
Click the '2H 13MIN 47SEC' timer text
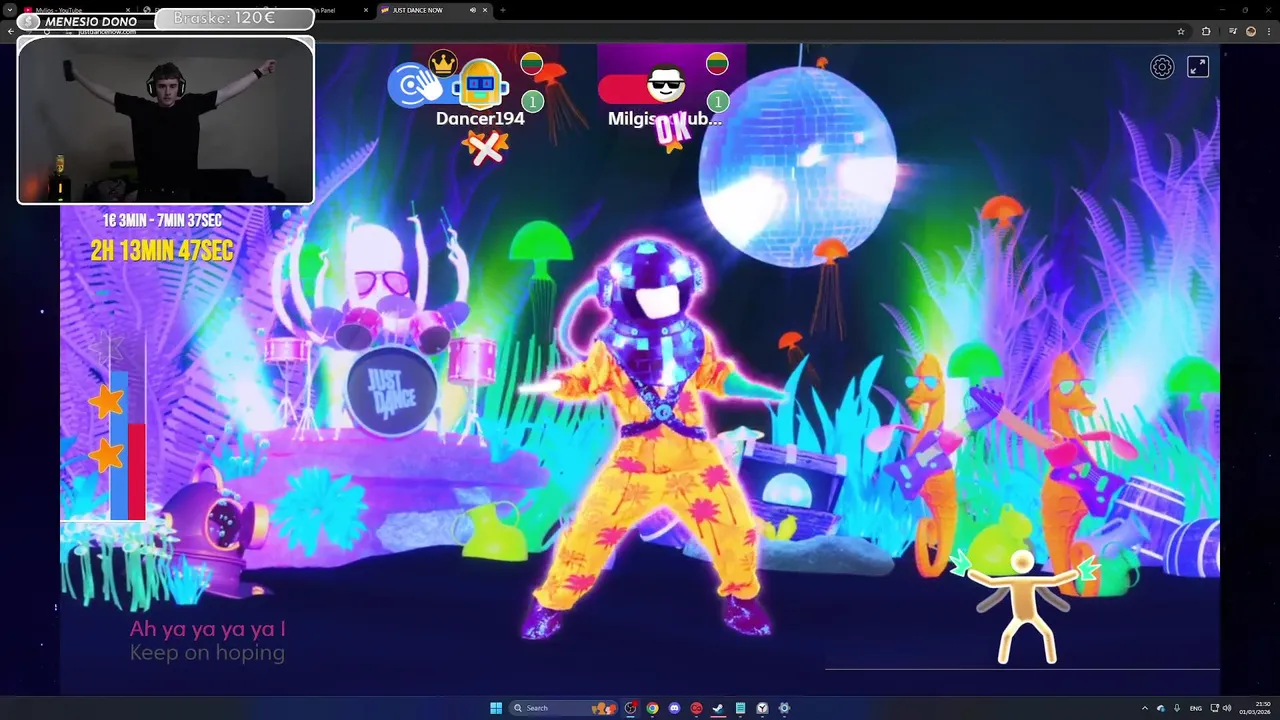(x=162, y=251)
